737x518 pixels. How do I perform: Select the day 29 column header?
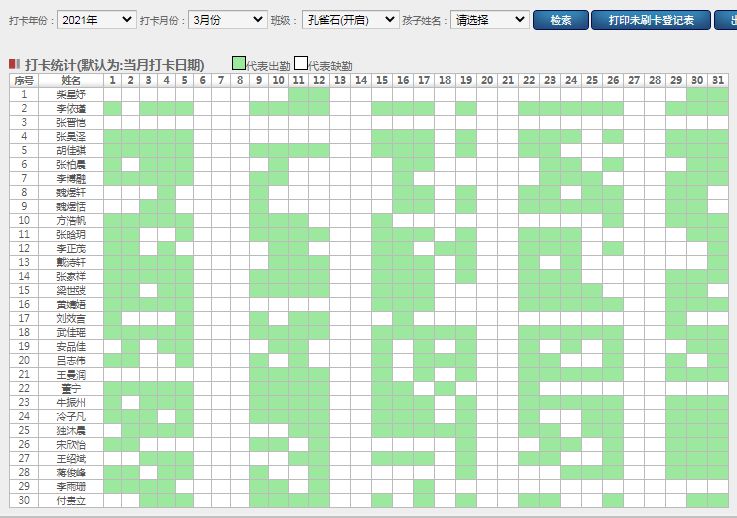tap(676, 80)
